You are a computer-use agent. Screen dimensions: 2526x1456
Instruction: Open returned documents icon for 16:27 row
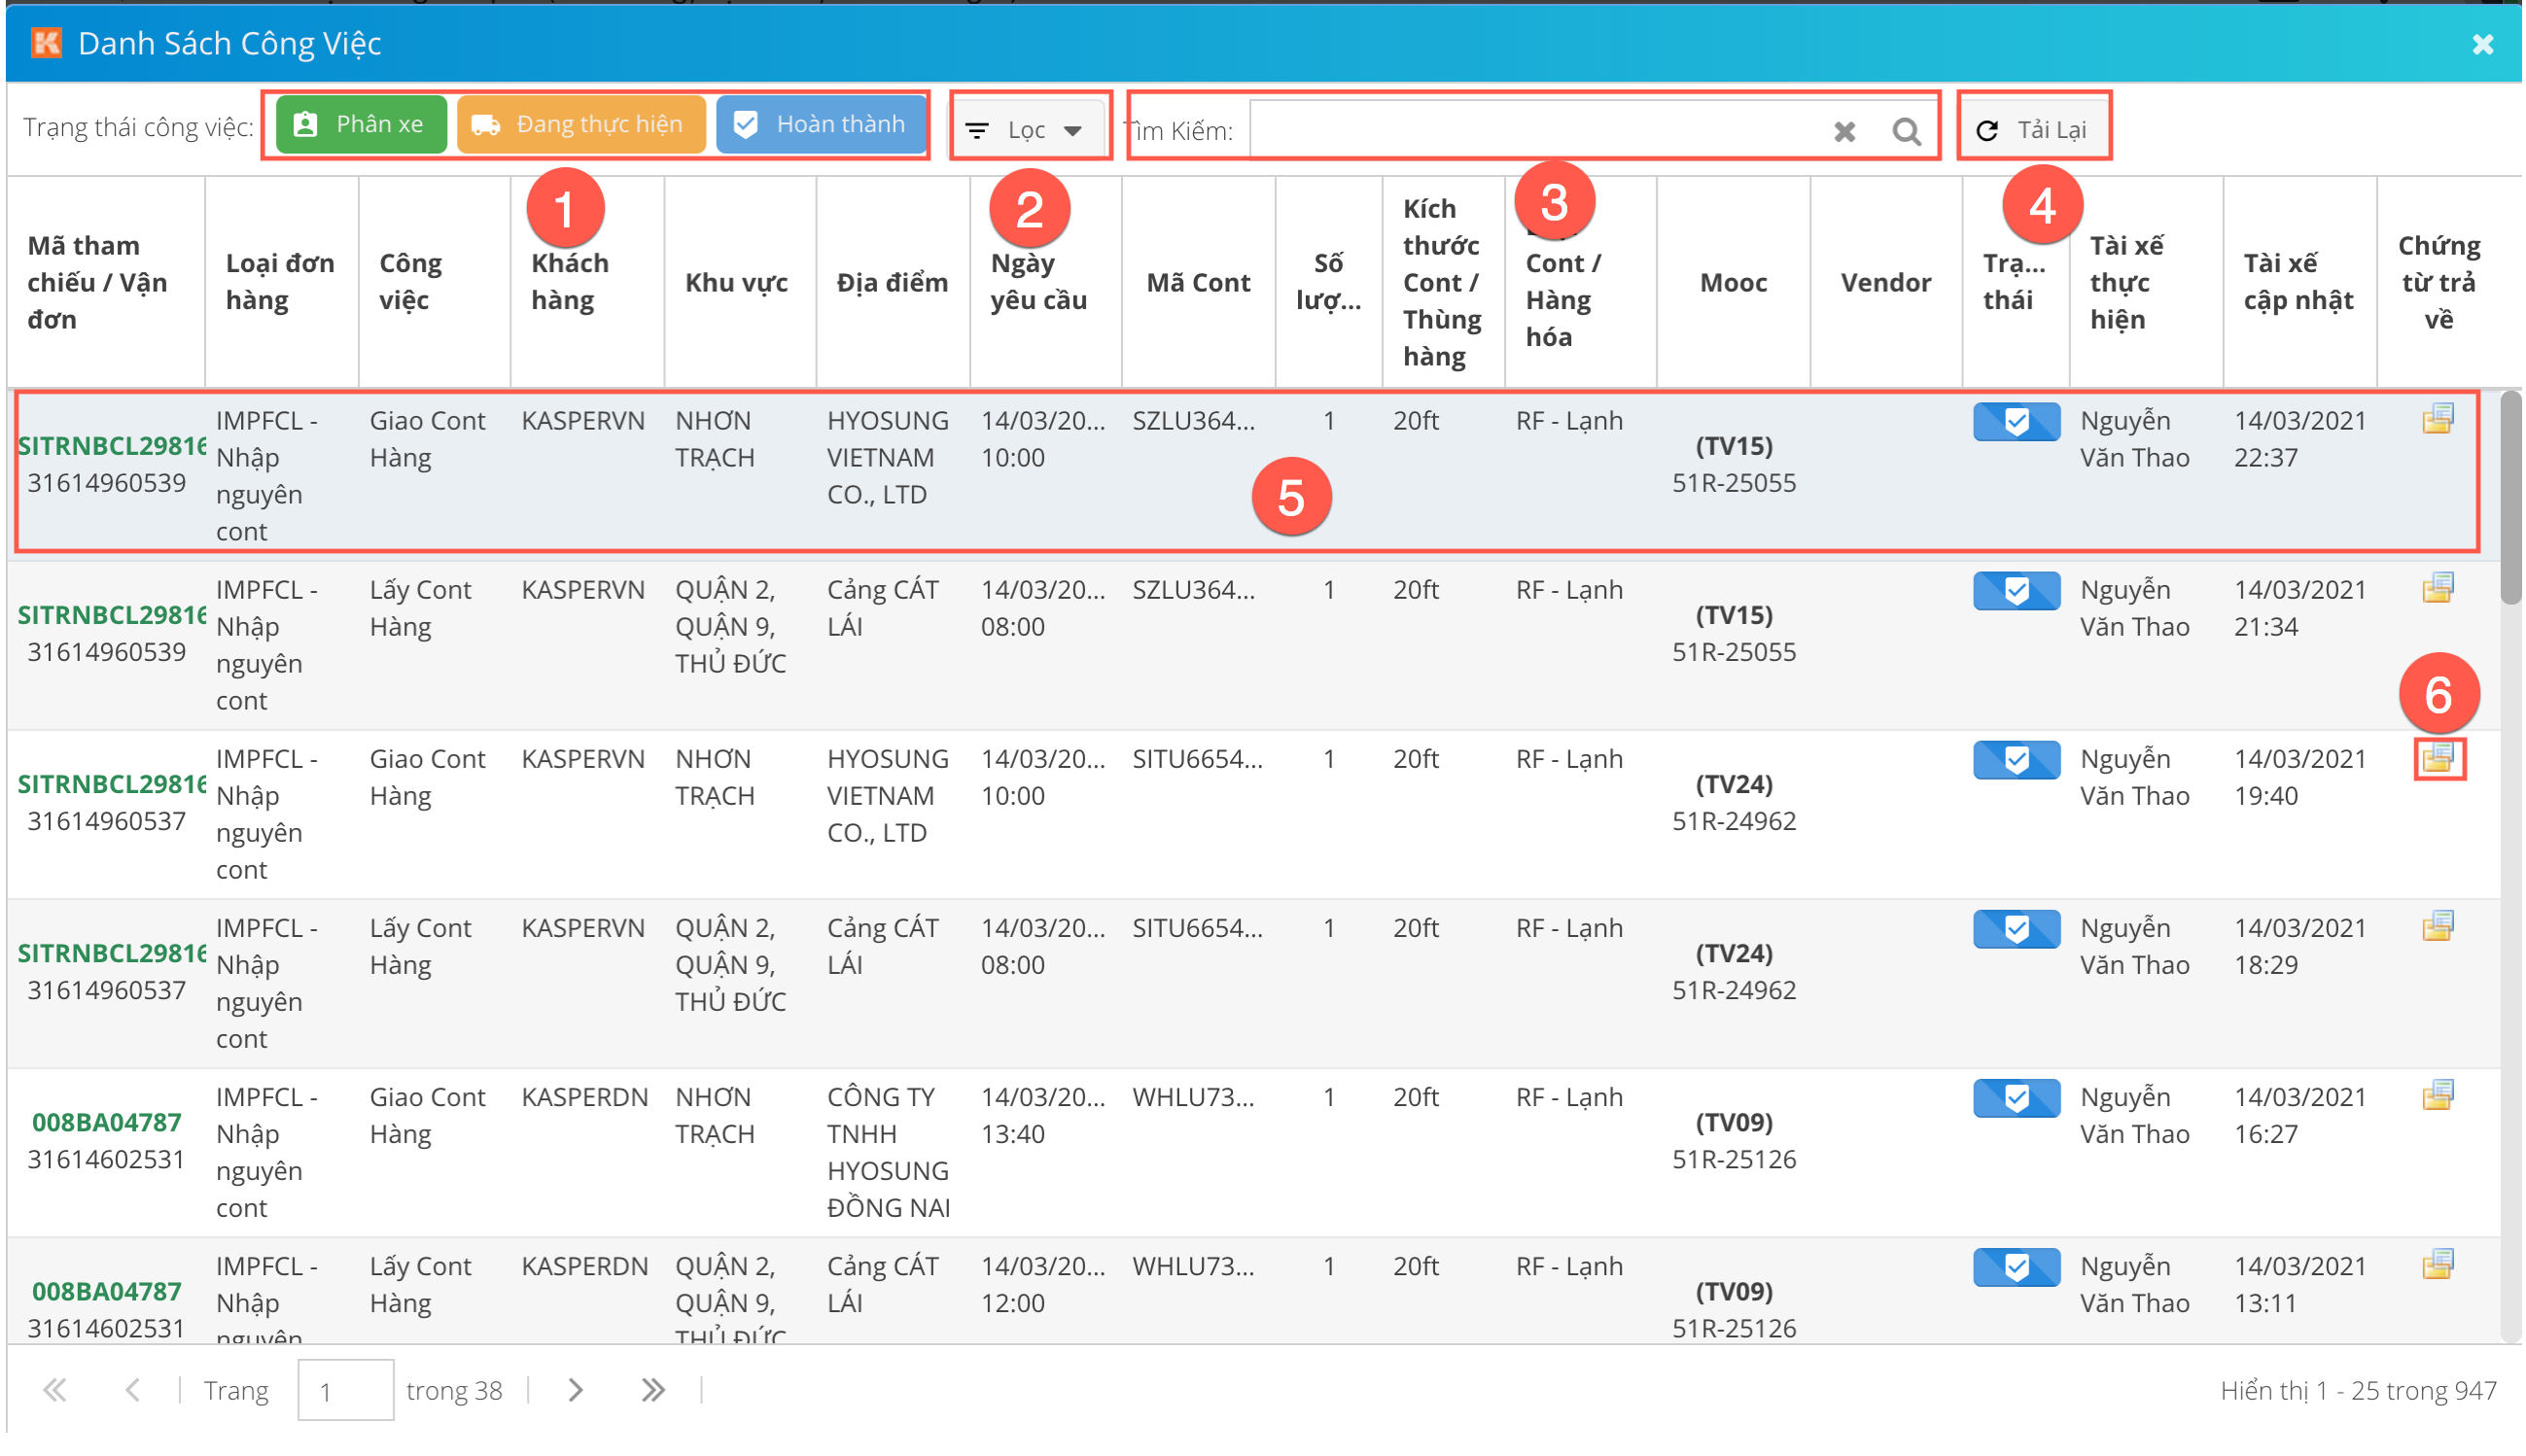point(2437,1096)
